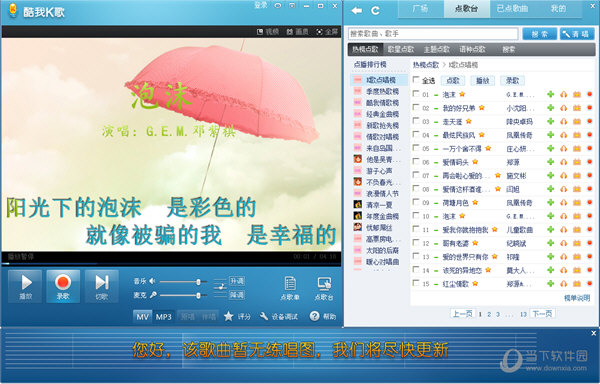Viewport: 600px width, 384px height.
Task: Switch to the 点歌台 tab
Action: click(466, 8)
